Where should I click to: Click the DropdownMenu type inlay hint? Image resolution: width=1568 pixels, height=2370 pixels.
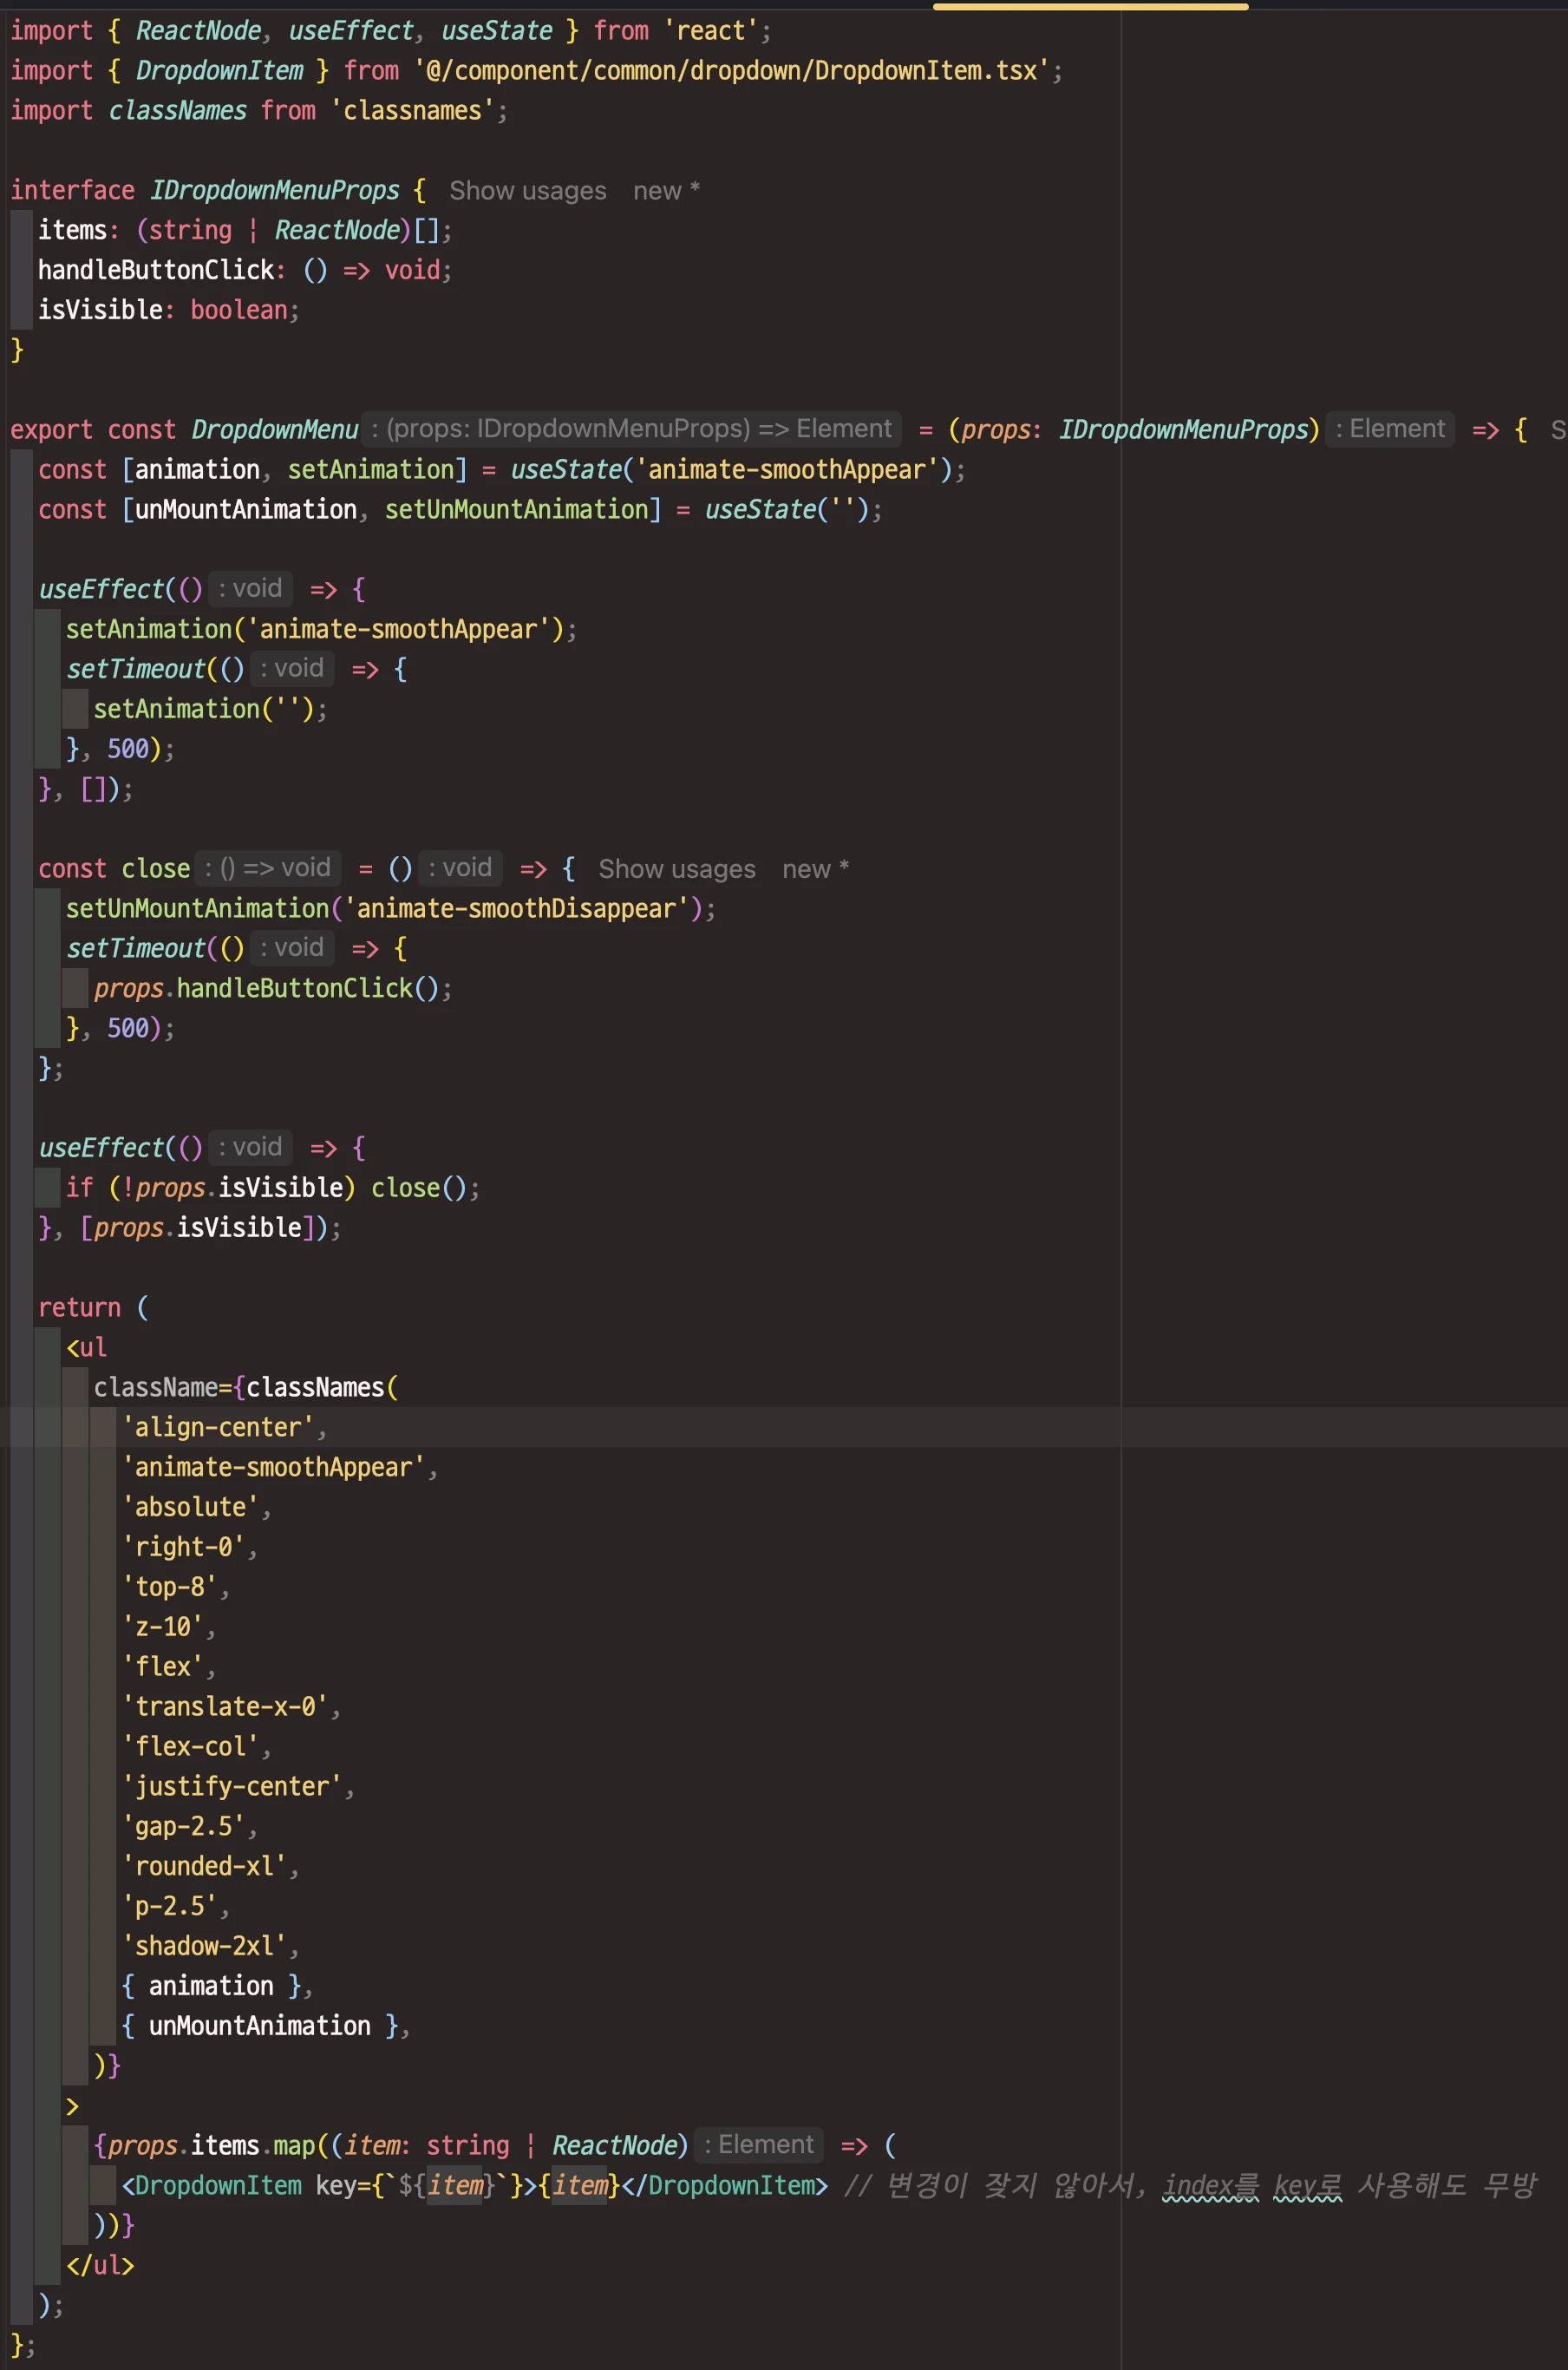631,429
